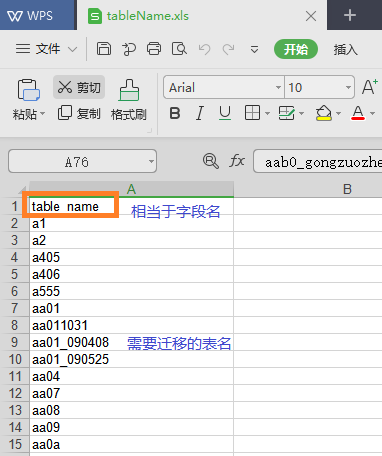Image resolution: width=382 pixels, height=456 pixels.
Task: Select the cell with value a2
Action: point(131,240)
